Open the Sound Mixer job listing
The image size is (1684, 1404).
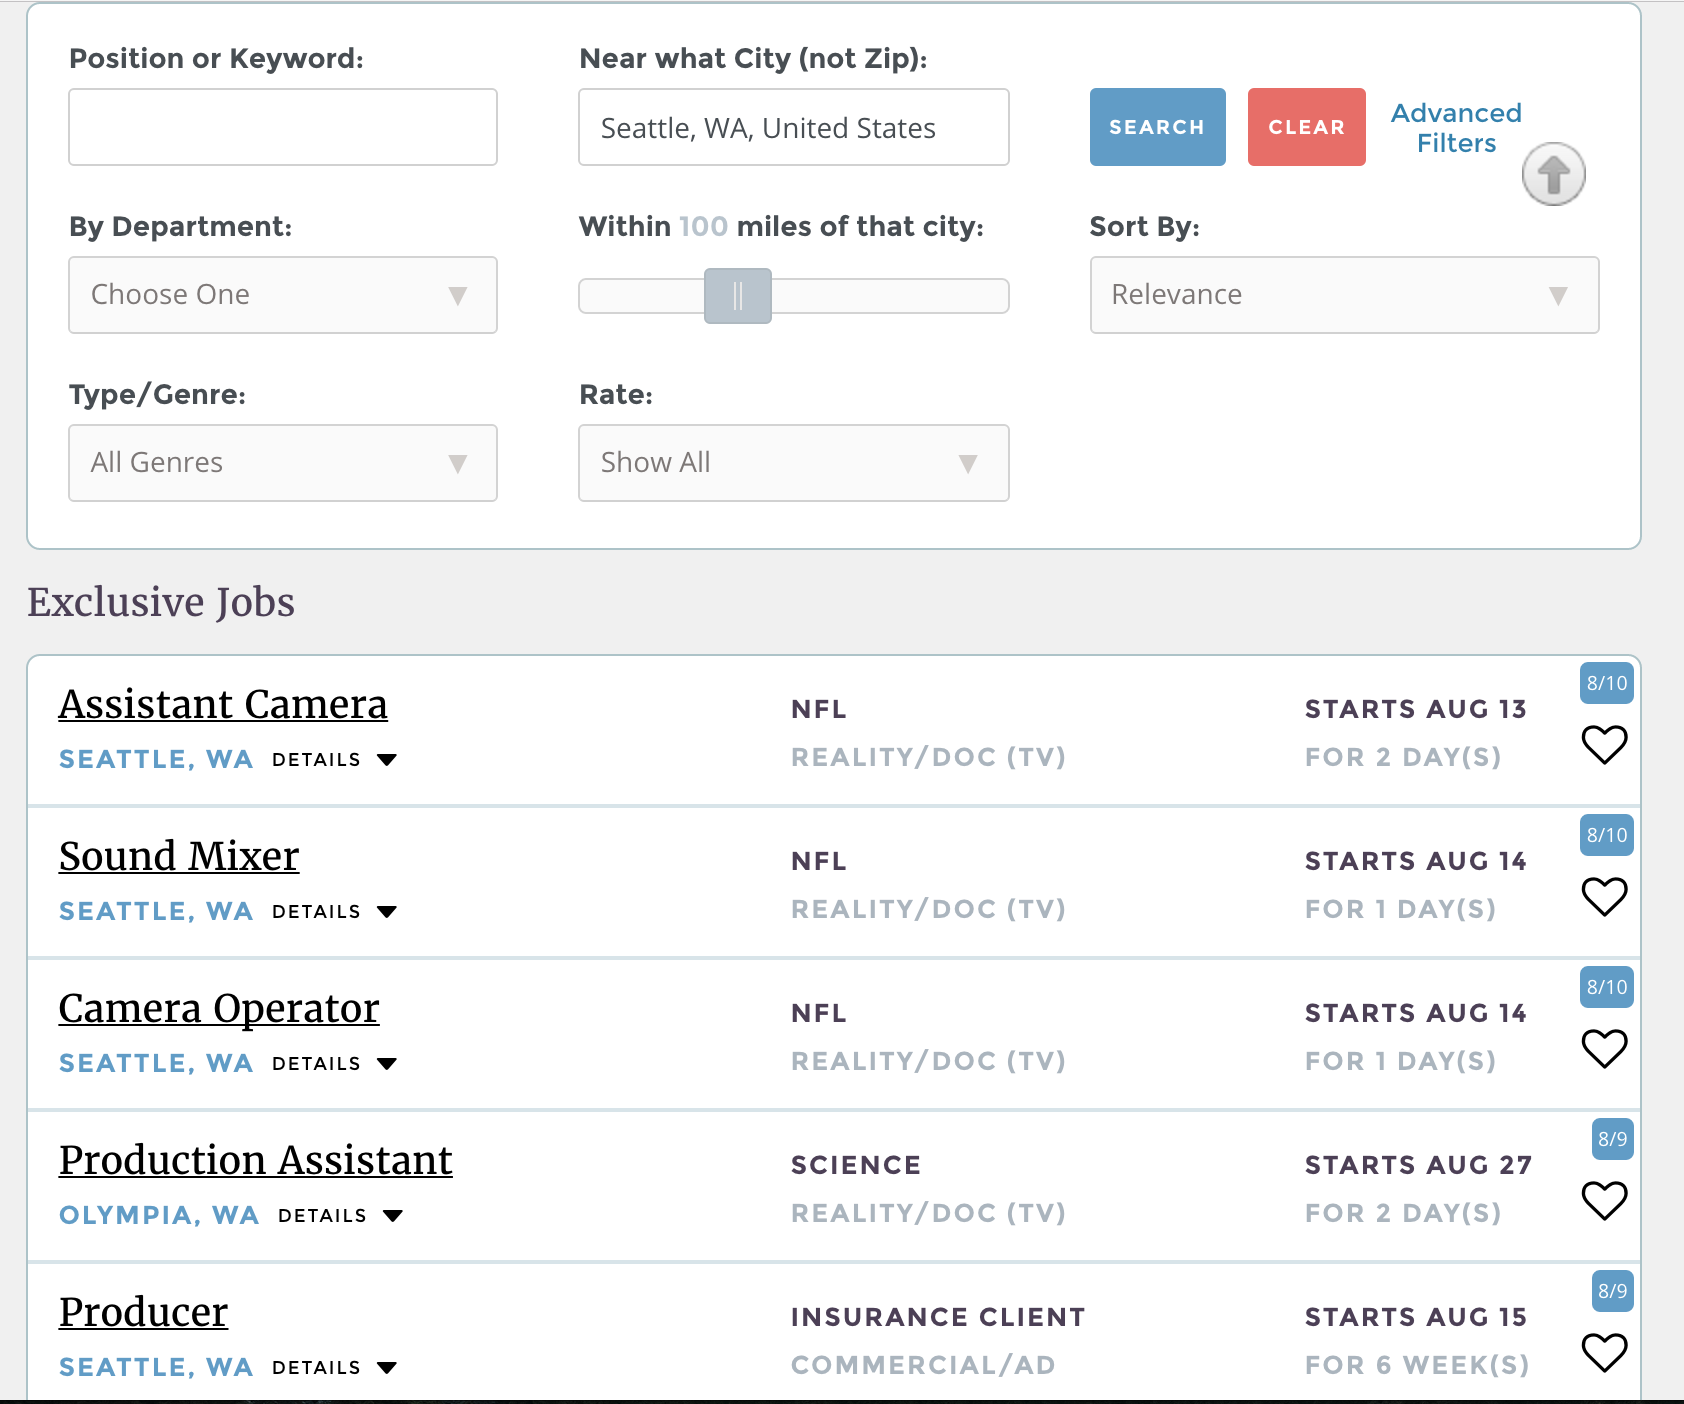pos(179,856)
